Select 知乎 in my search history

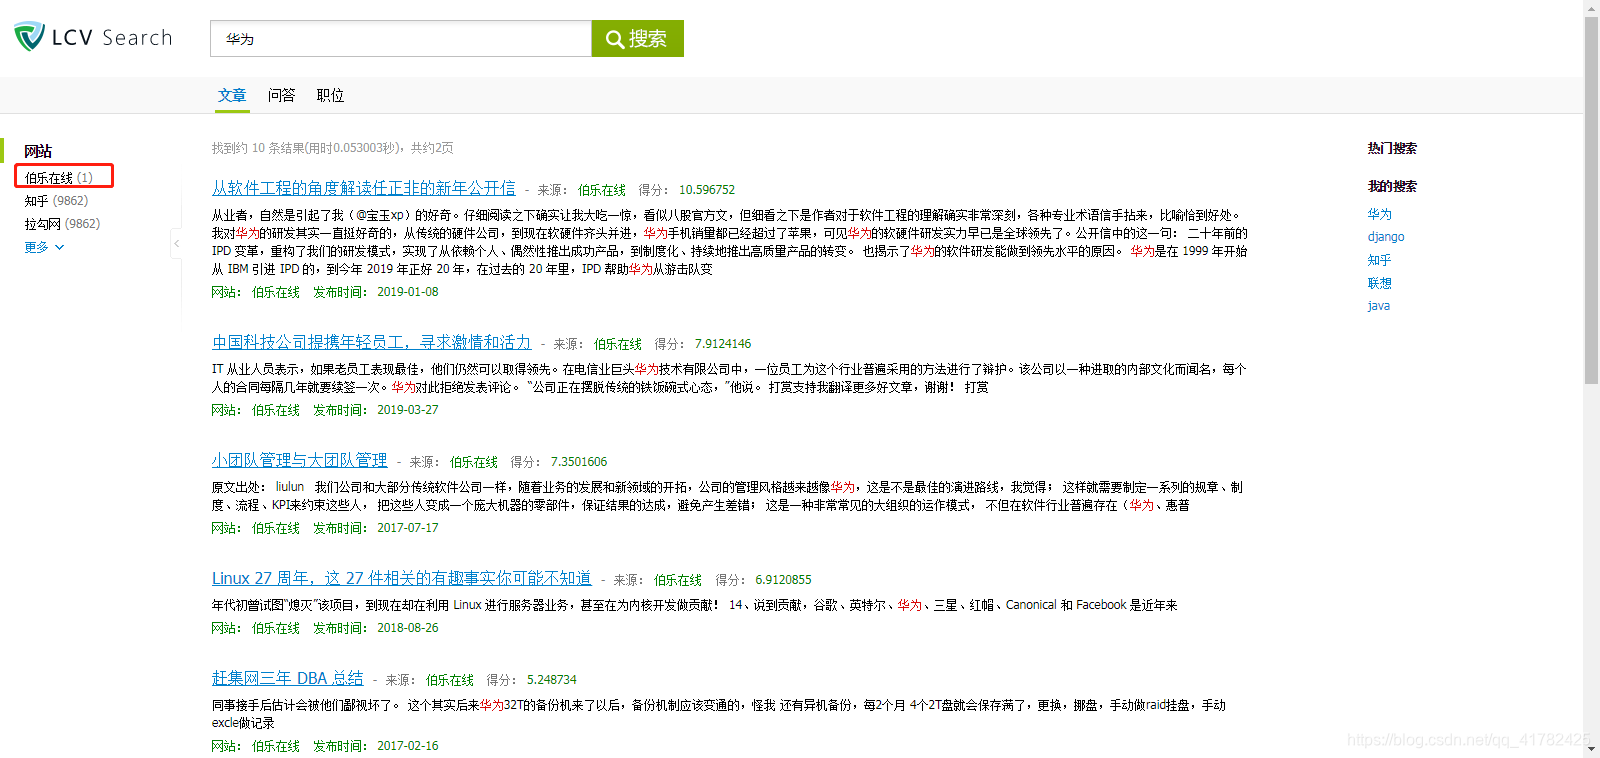tap(1379, 259)
